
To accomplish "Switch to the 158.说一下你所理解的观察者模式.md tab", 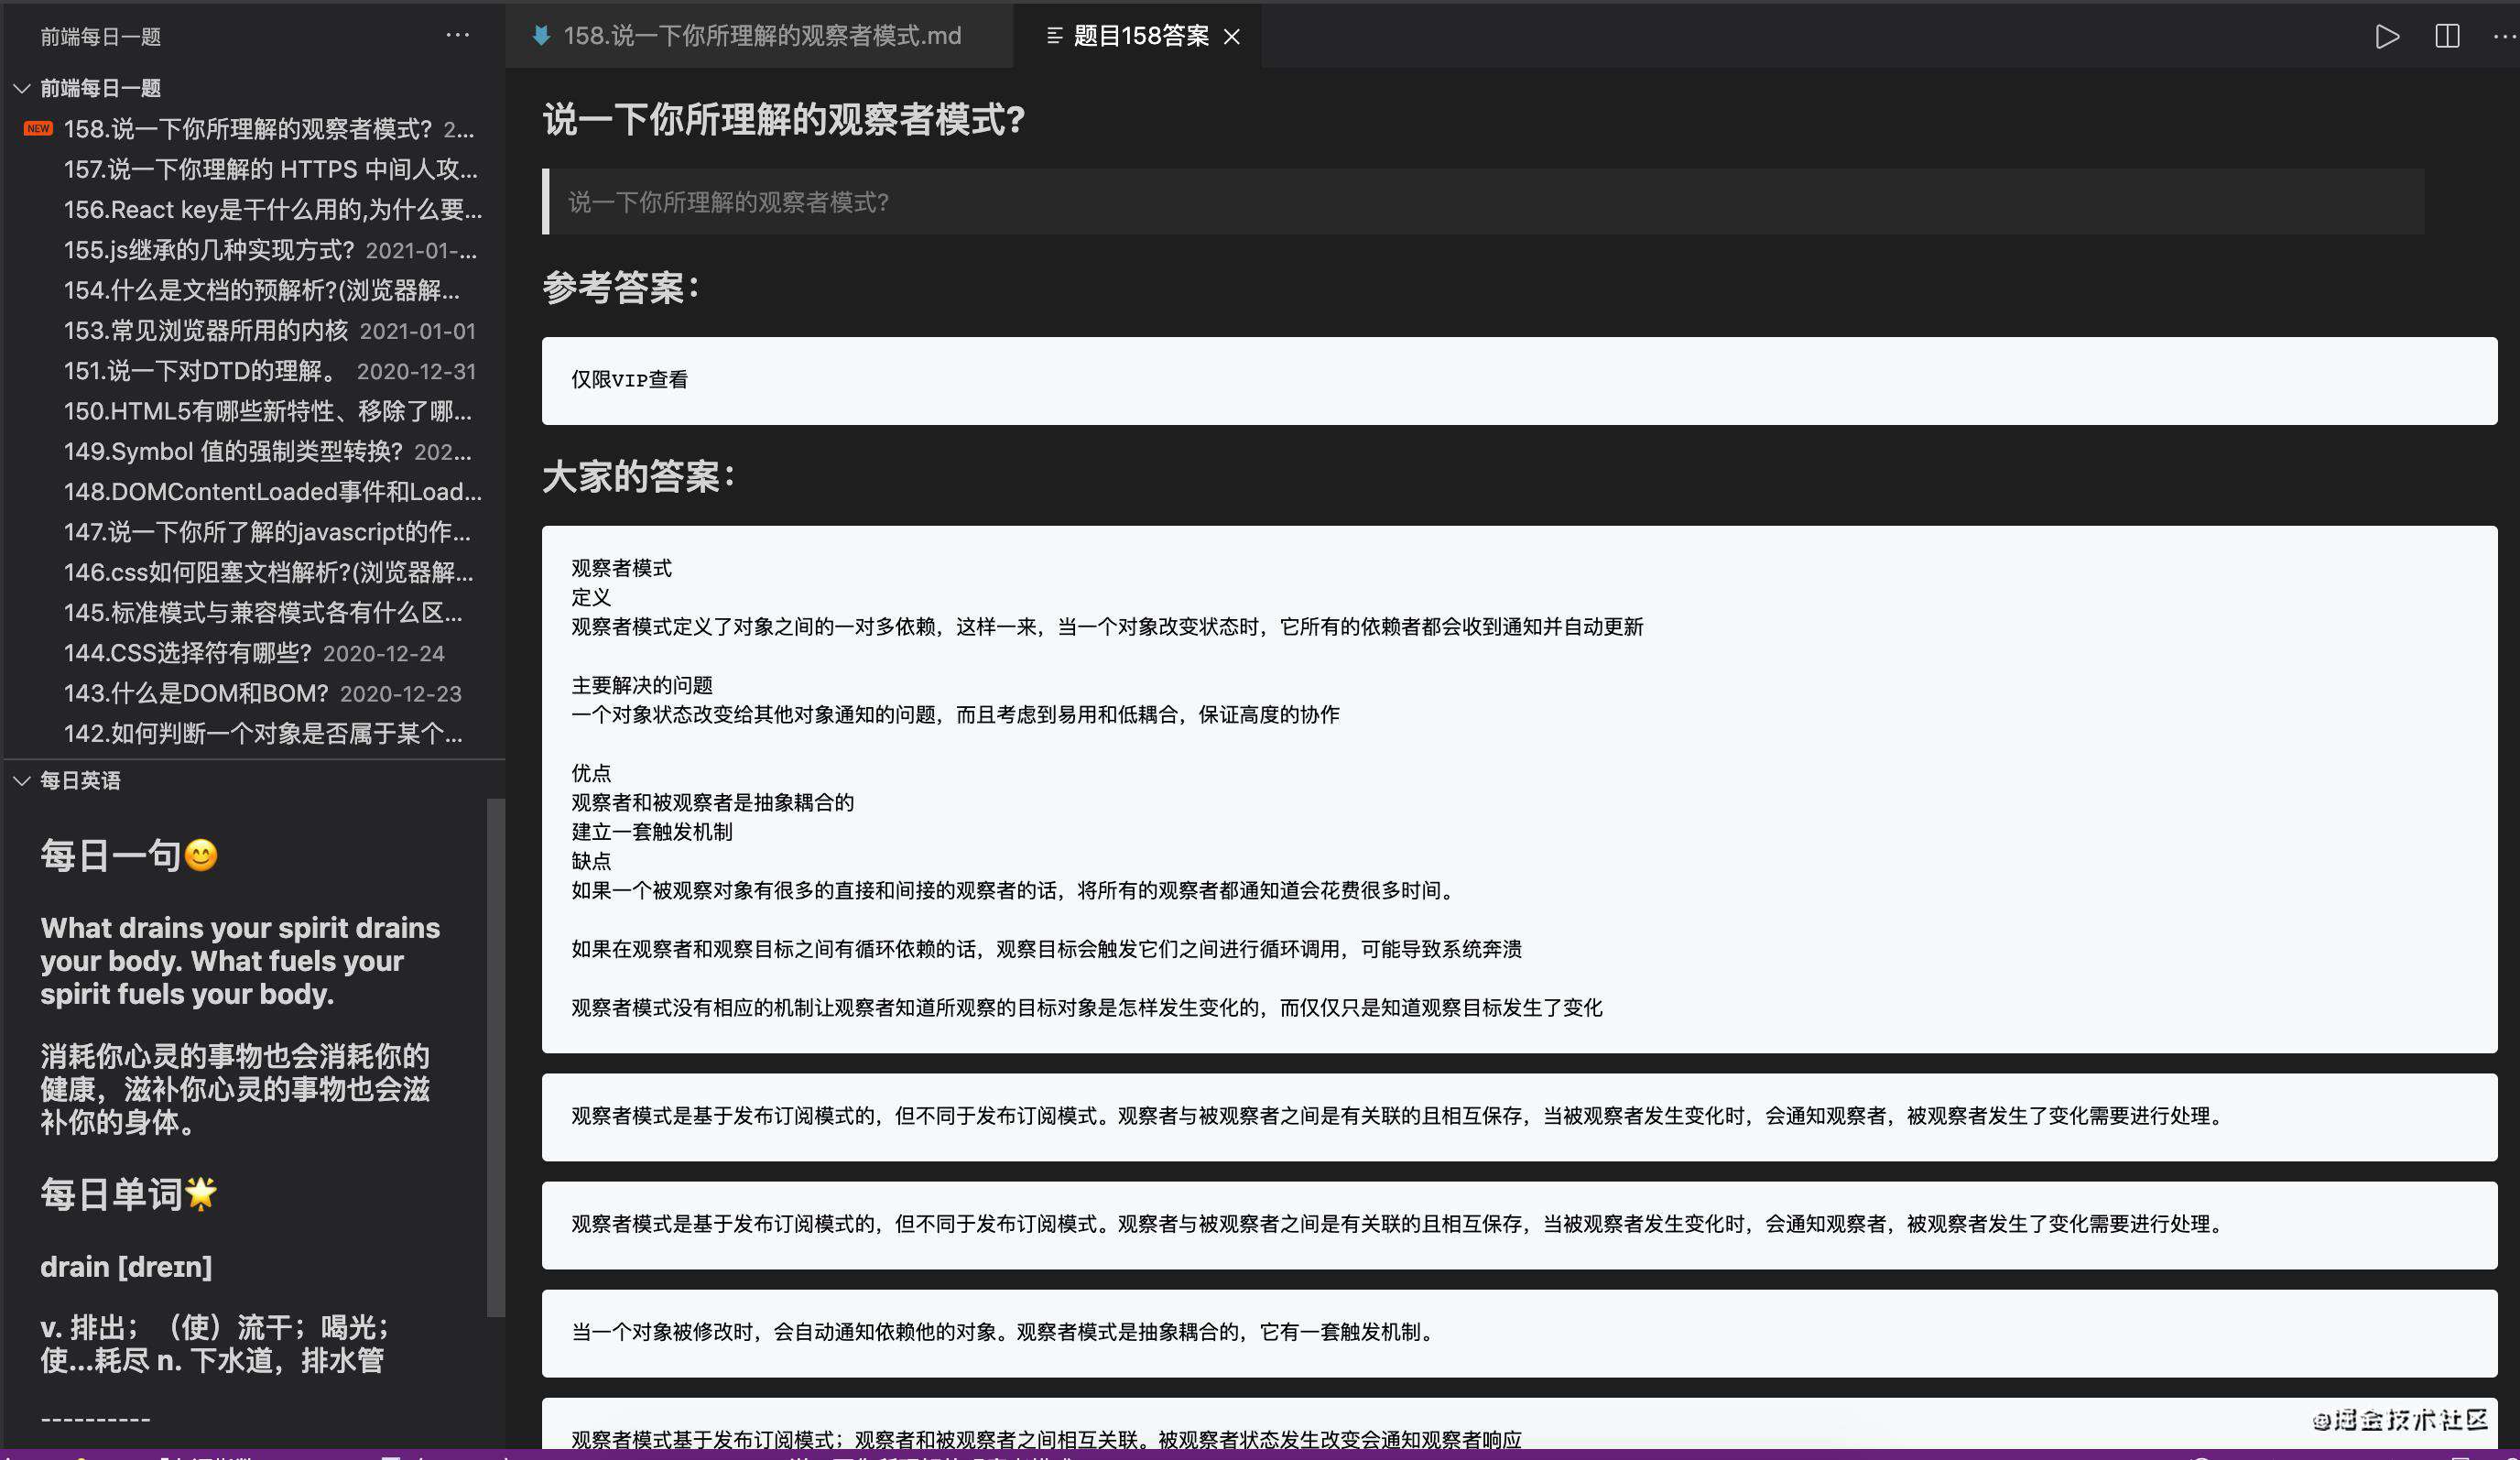I will (x=760, y=36).
